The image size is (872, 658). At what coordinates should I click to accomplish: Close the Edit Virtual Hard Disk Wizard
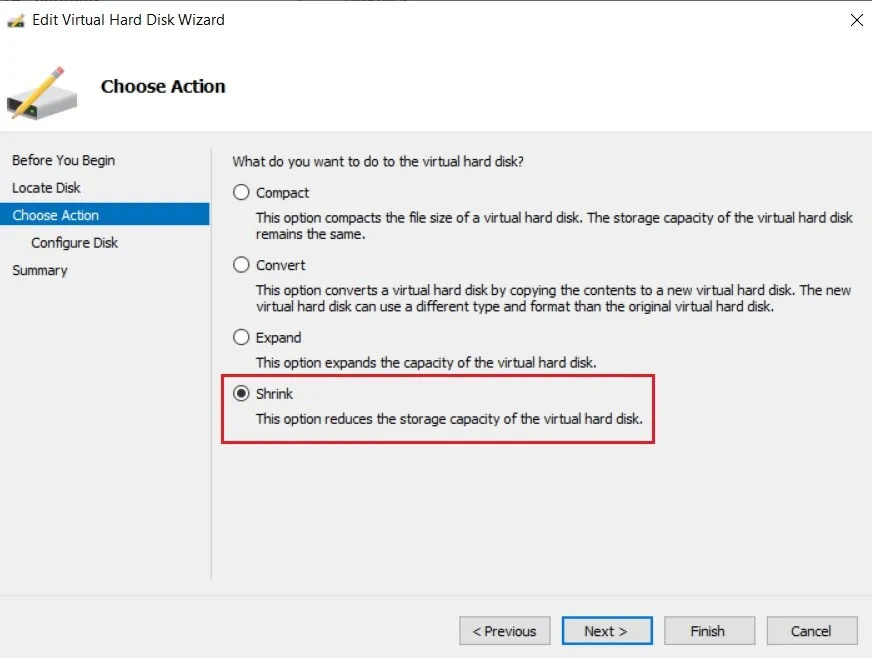pyautogui.click(x=856, y=20)
